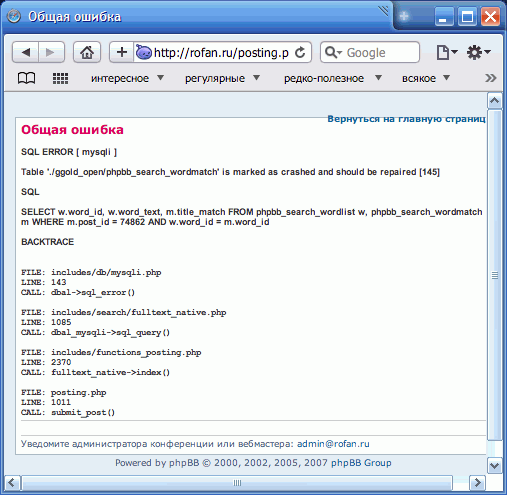Focus the Google search field

point(370,52)
